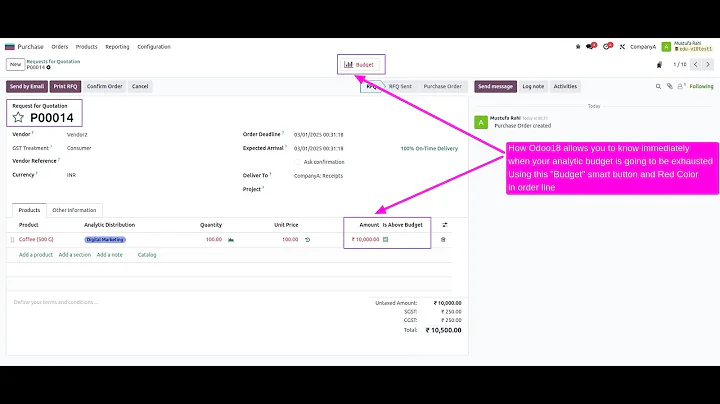The height and width of the screenshot is (404, 720).
Task: Click the chatter search magnifier icon
Action: pos(658,86)
